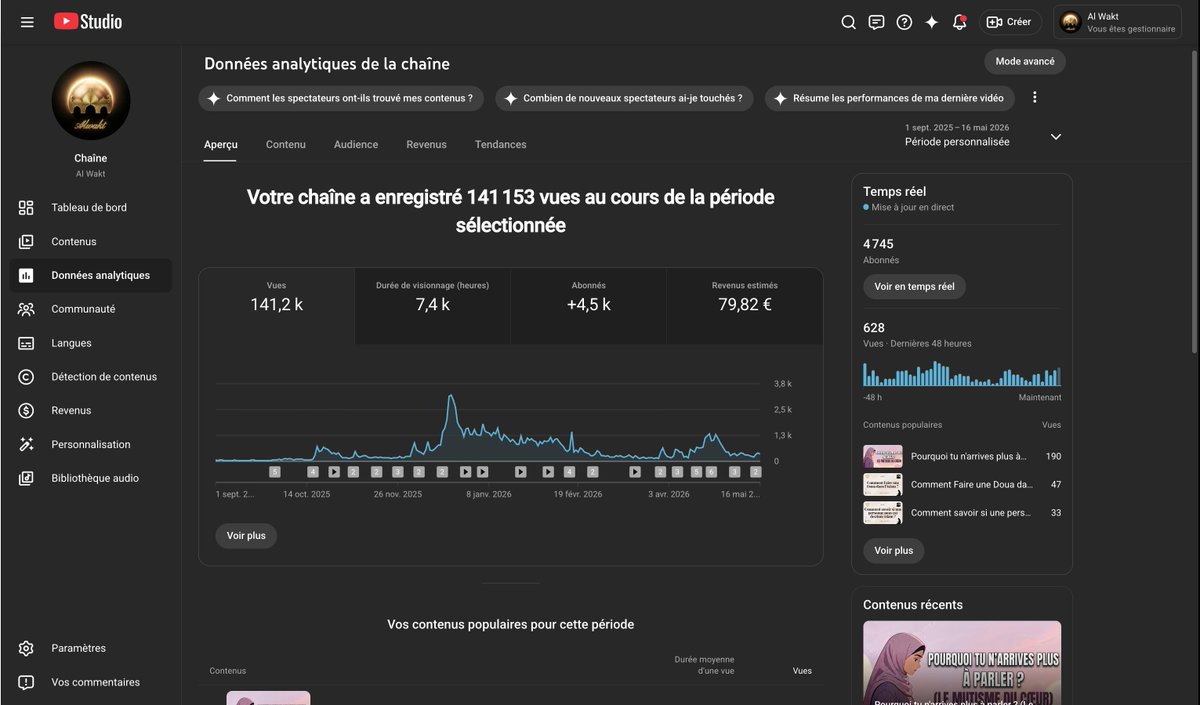Open Détection de contenus

(x=91, y=377)
